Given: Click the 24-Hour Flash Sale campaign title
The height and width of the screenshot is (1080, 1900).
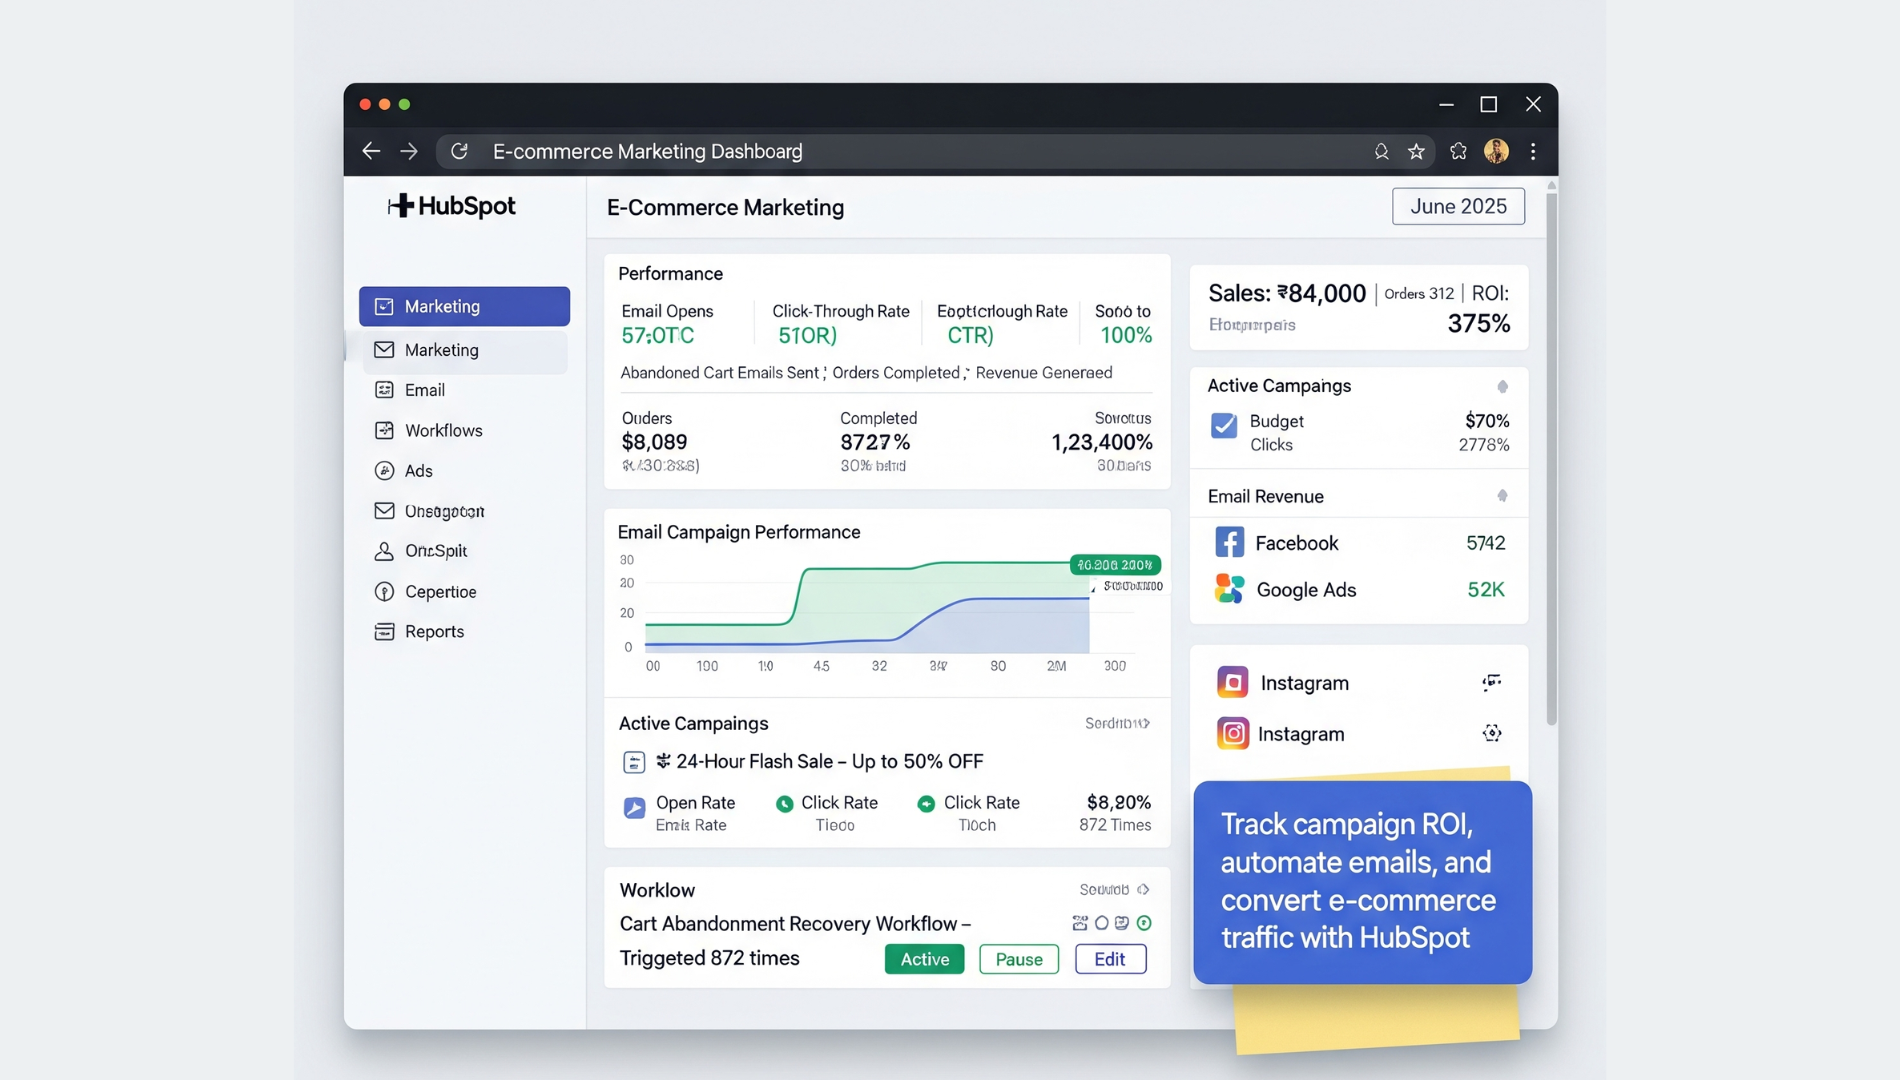Looking at the screenshot, I should 830,762.
